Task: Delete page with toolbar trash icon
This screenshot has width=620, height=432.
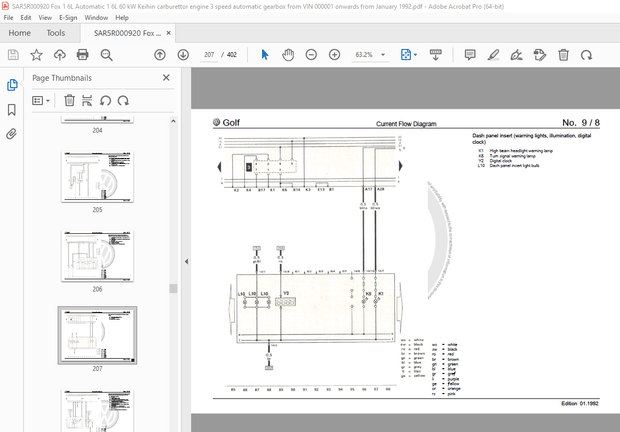Action: pyautogui.click(x=563, y=55)
